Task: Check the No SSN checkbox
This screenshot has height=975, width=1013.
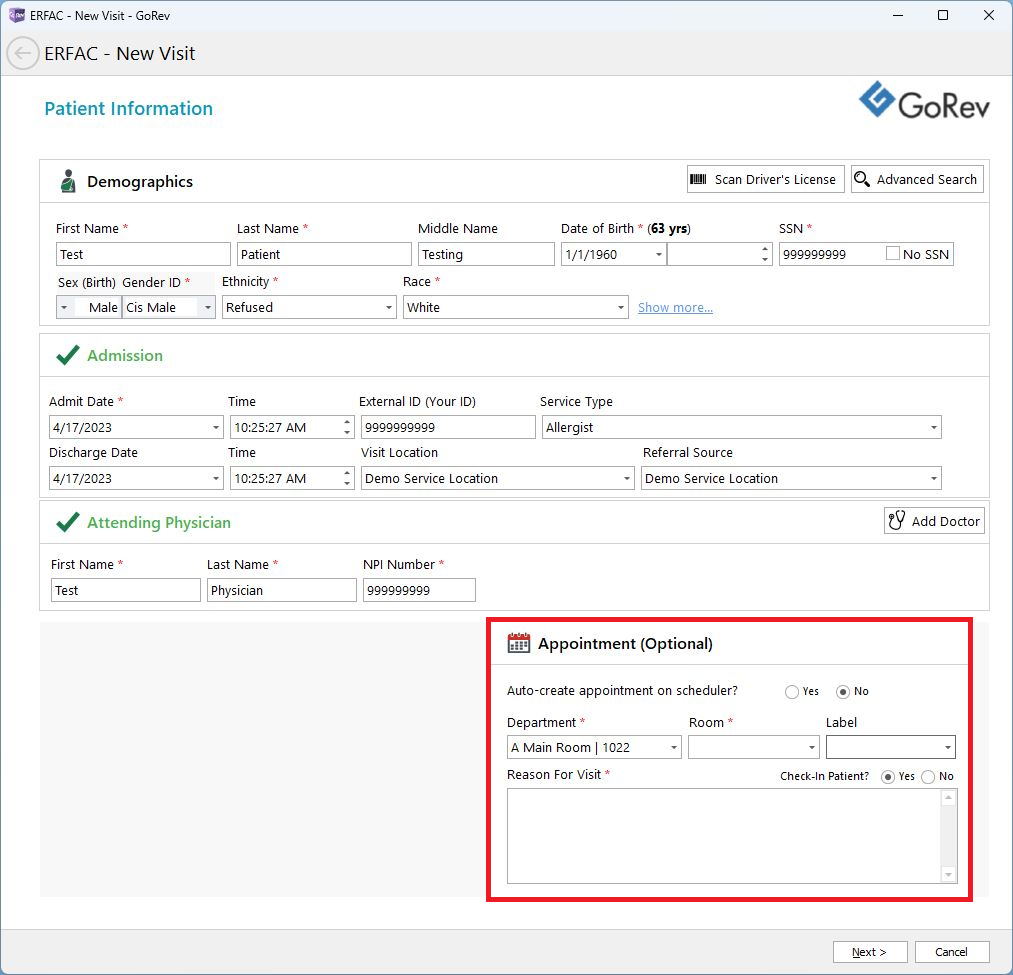Action: pos(893,253)
